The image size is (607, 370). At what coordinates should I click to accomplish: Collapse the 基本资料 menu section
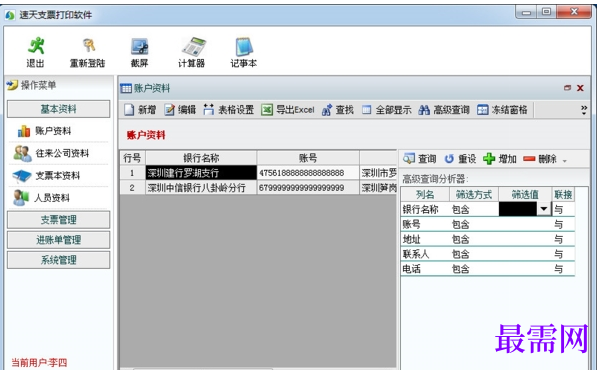point(58,109)
